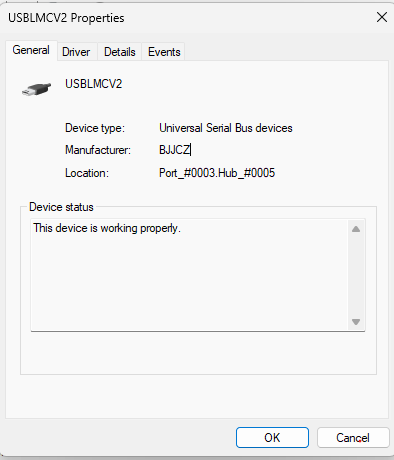Select the General tab
Image resolution: width=394 pixels, height=460 pixels.
coord(31,50)
